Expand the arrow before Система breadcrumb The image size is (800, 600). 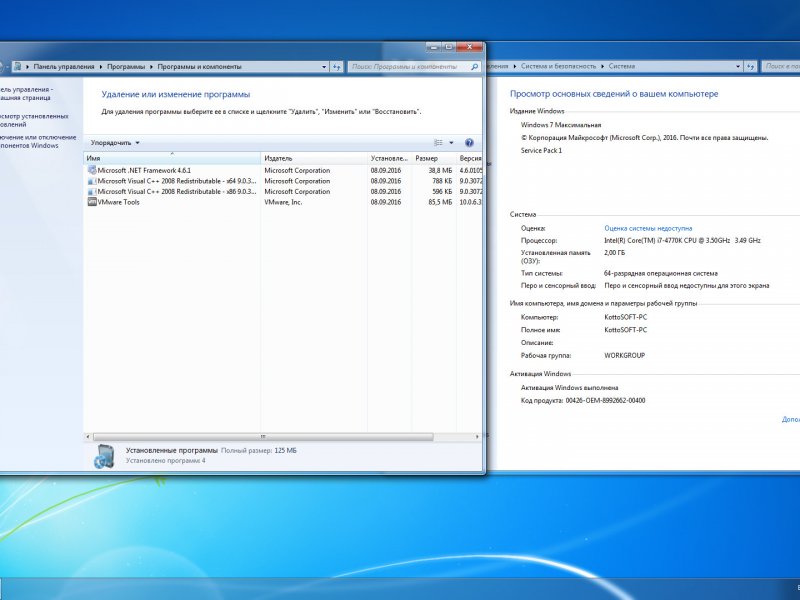pyautogui.click(x=603, y=66)
